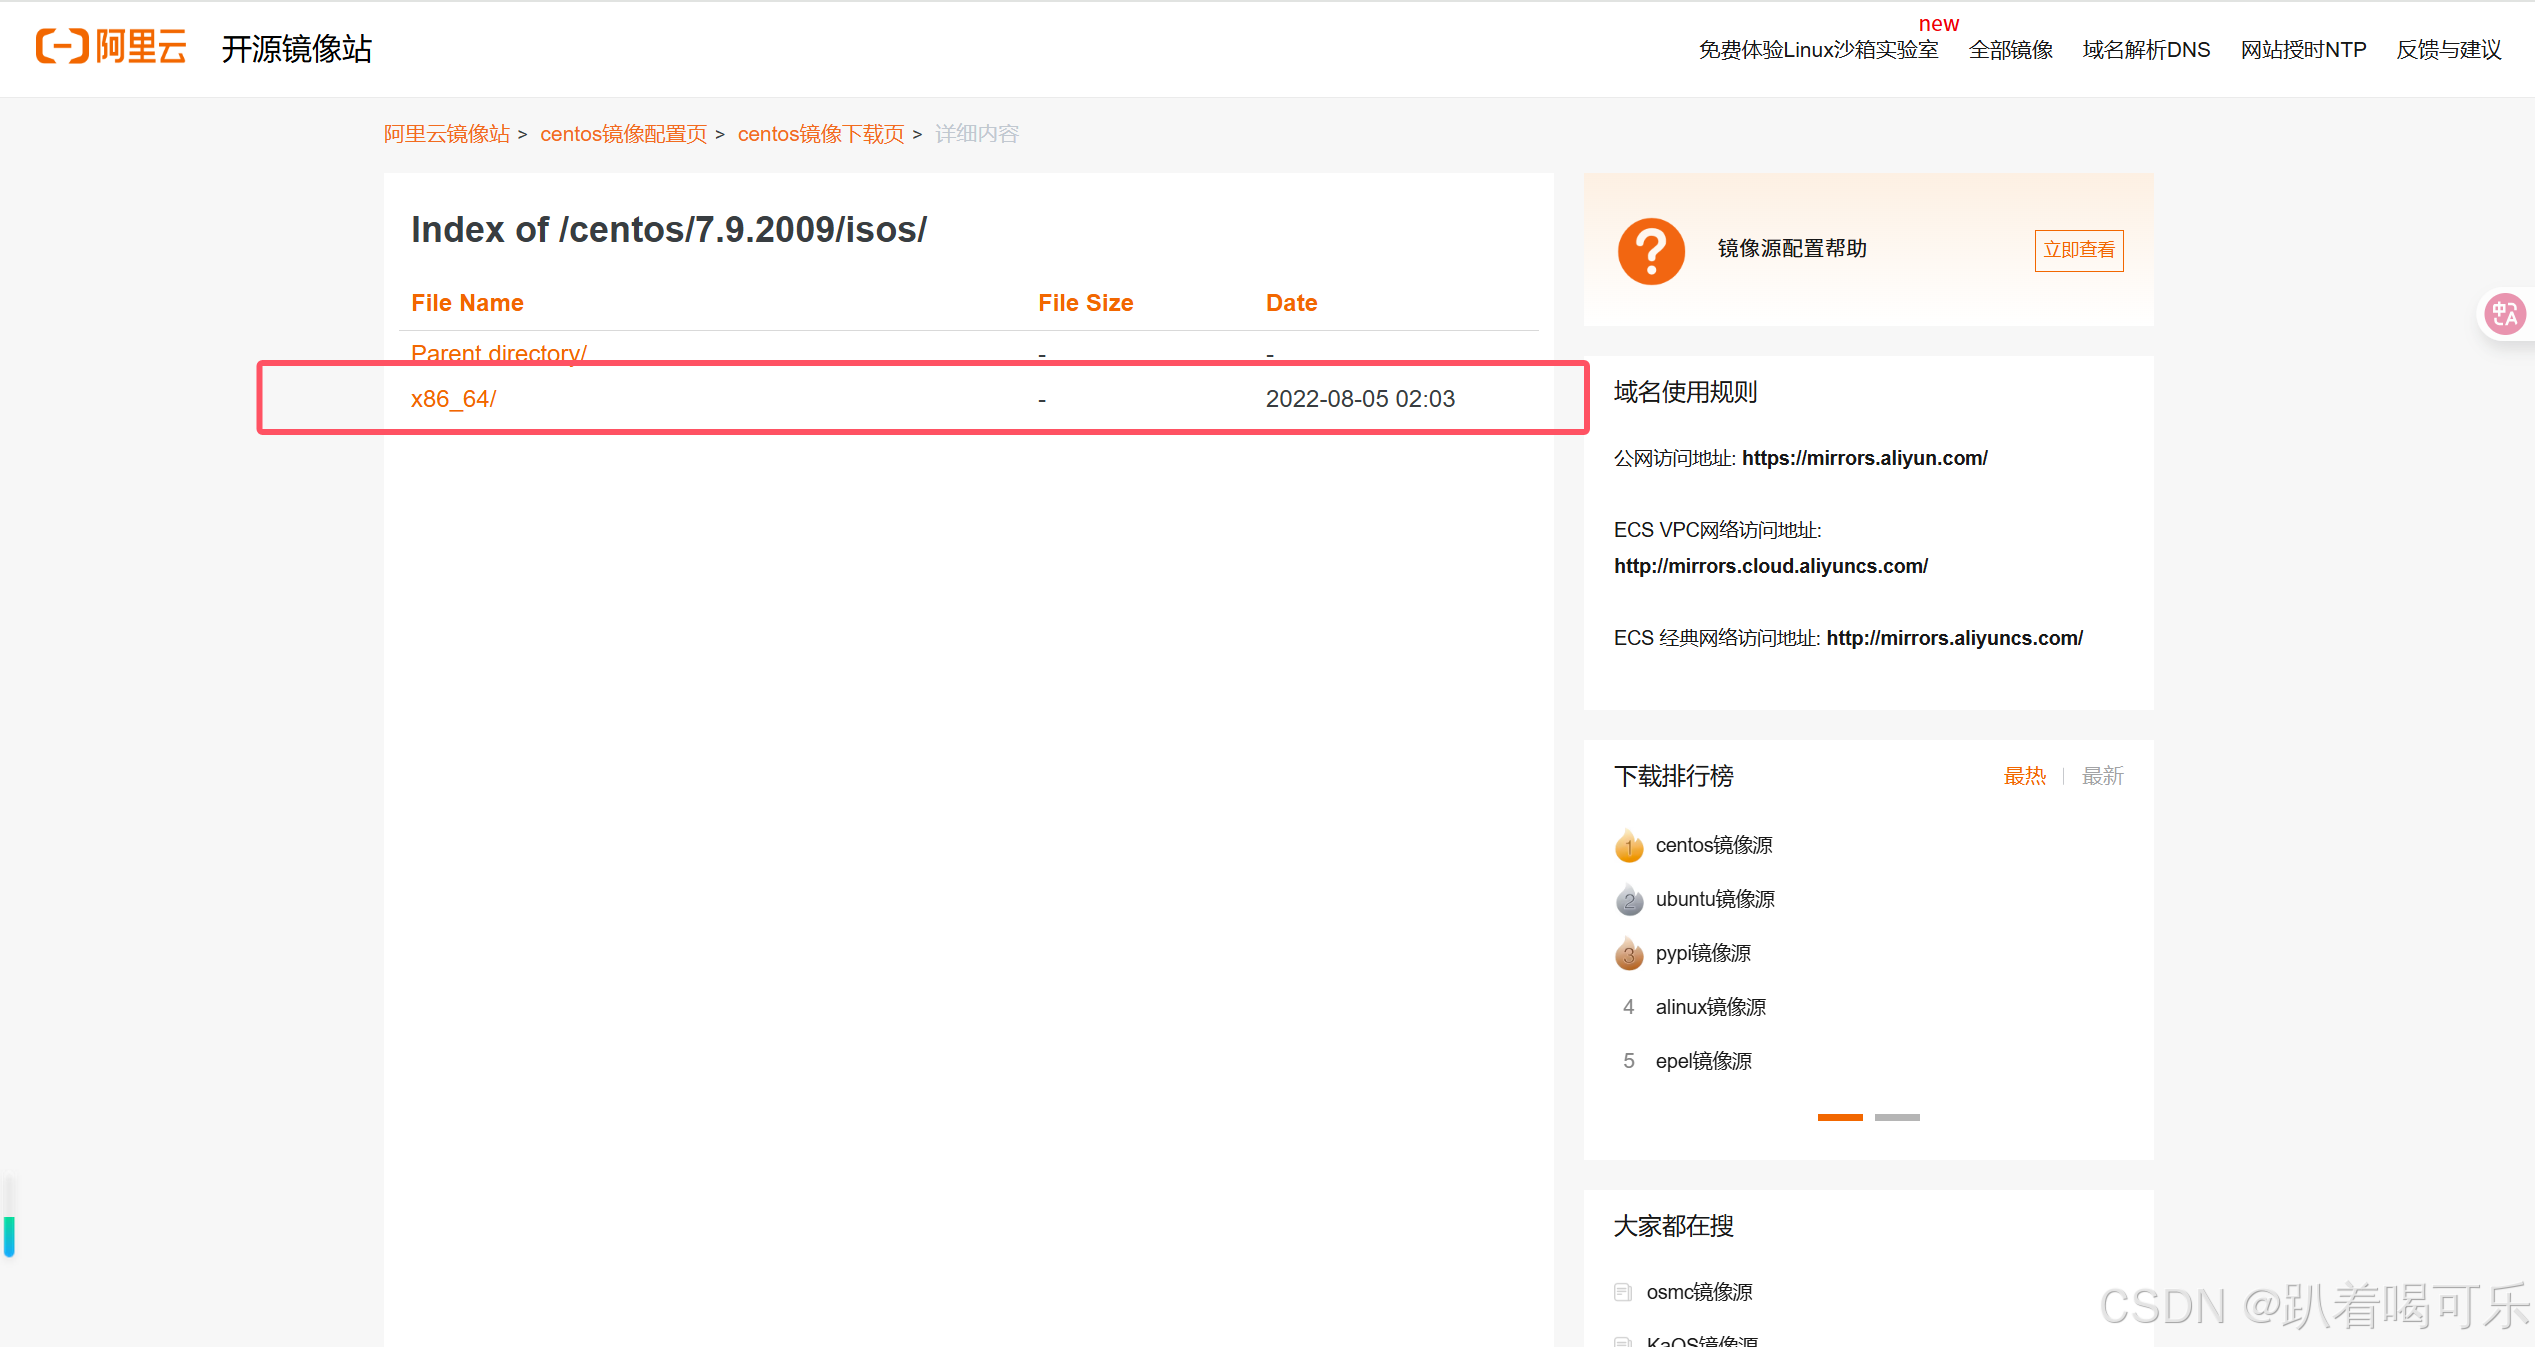Open epel镜像源 in download ranking

click(x=1703, y=1062)
